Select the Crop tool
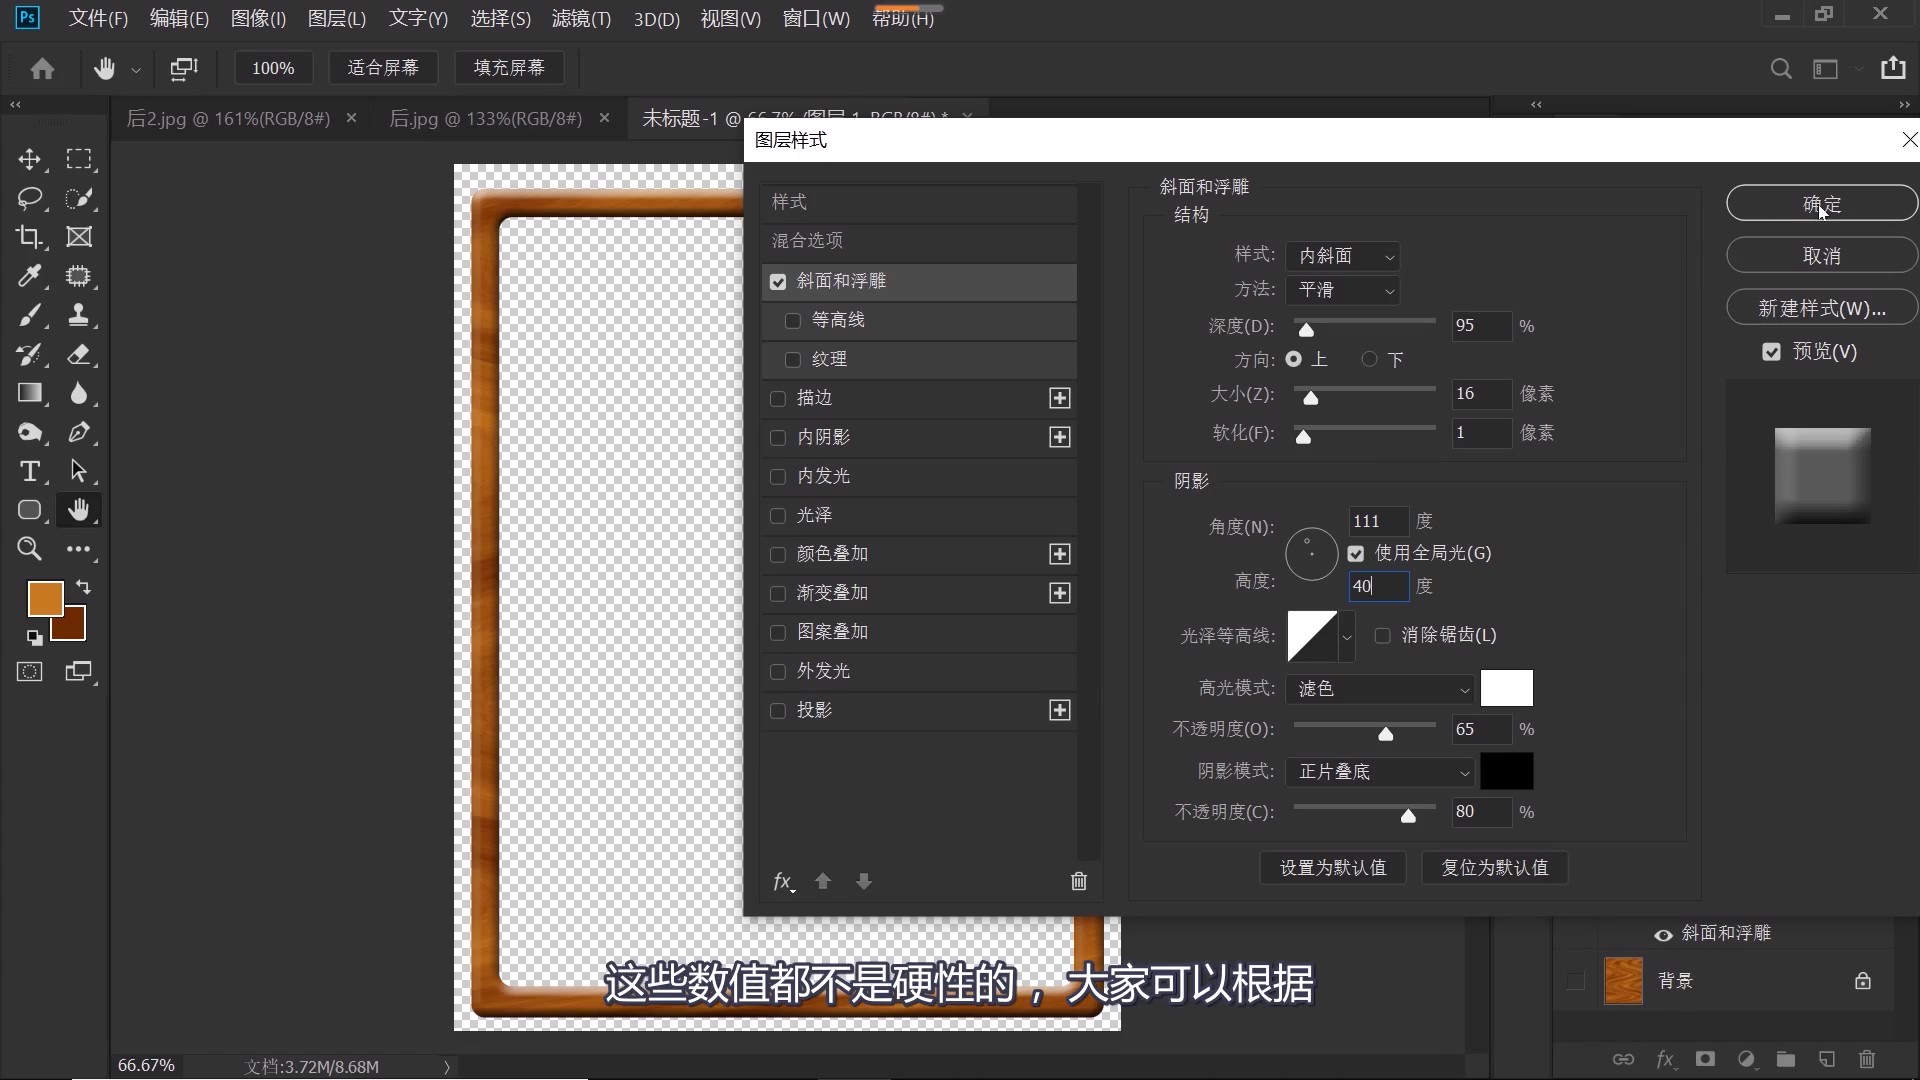The height and width of the screenshot is (1080, 1920). 30,237
